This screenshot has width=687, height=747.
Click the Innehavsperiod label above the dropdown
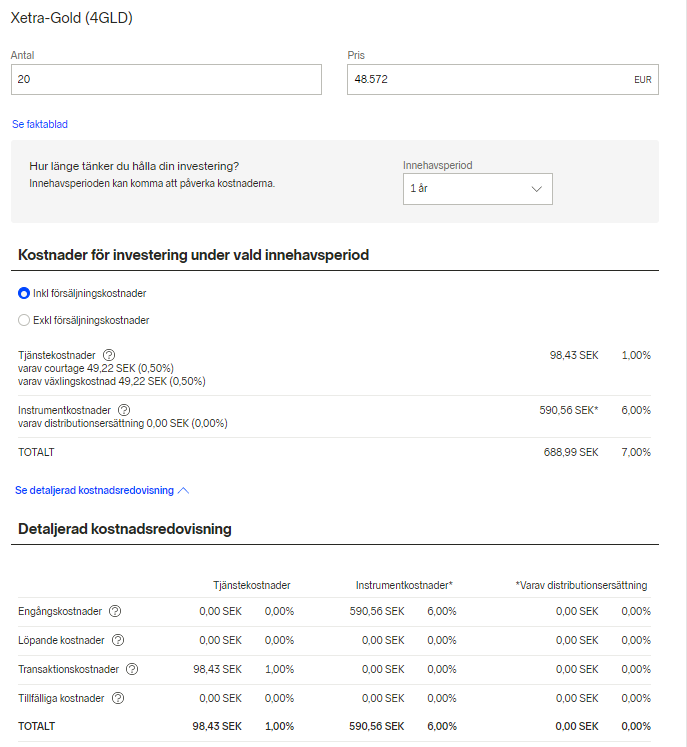pos(435,165)
